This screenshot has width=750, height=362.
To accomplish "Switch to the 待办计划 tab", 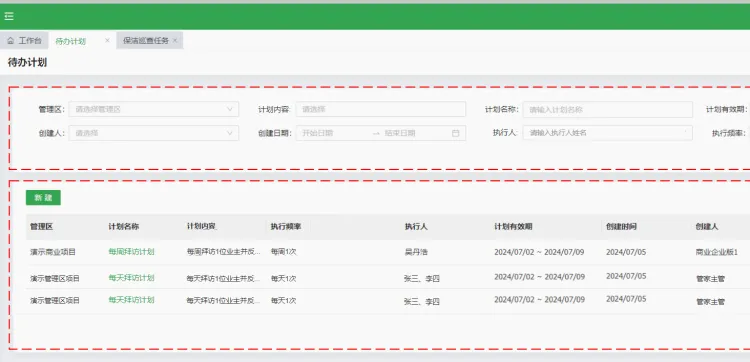I will pos(70,41).
